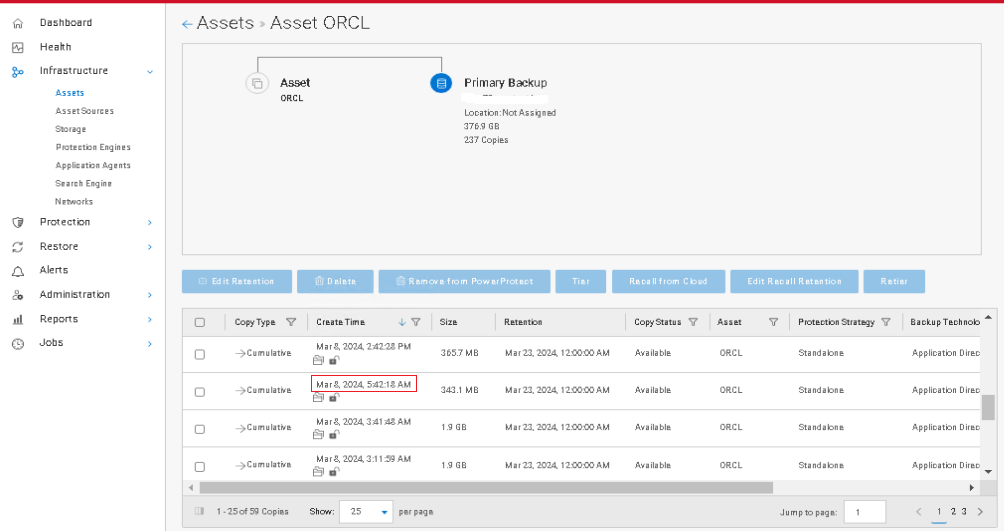Select the Primary Backup node icon
The height and width of the screenshot is (531, 1004).
point(441,83)
